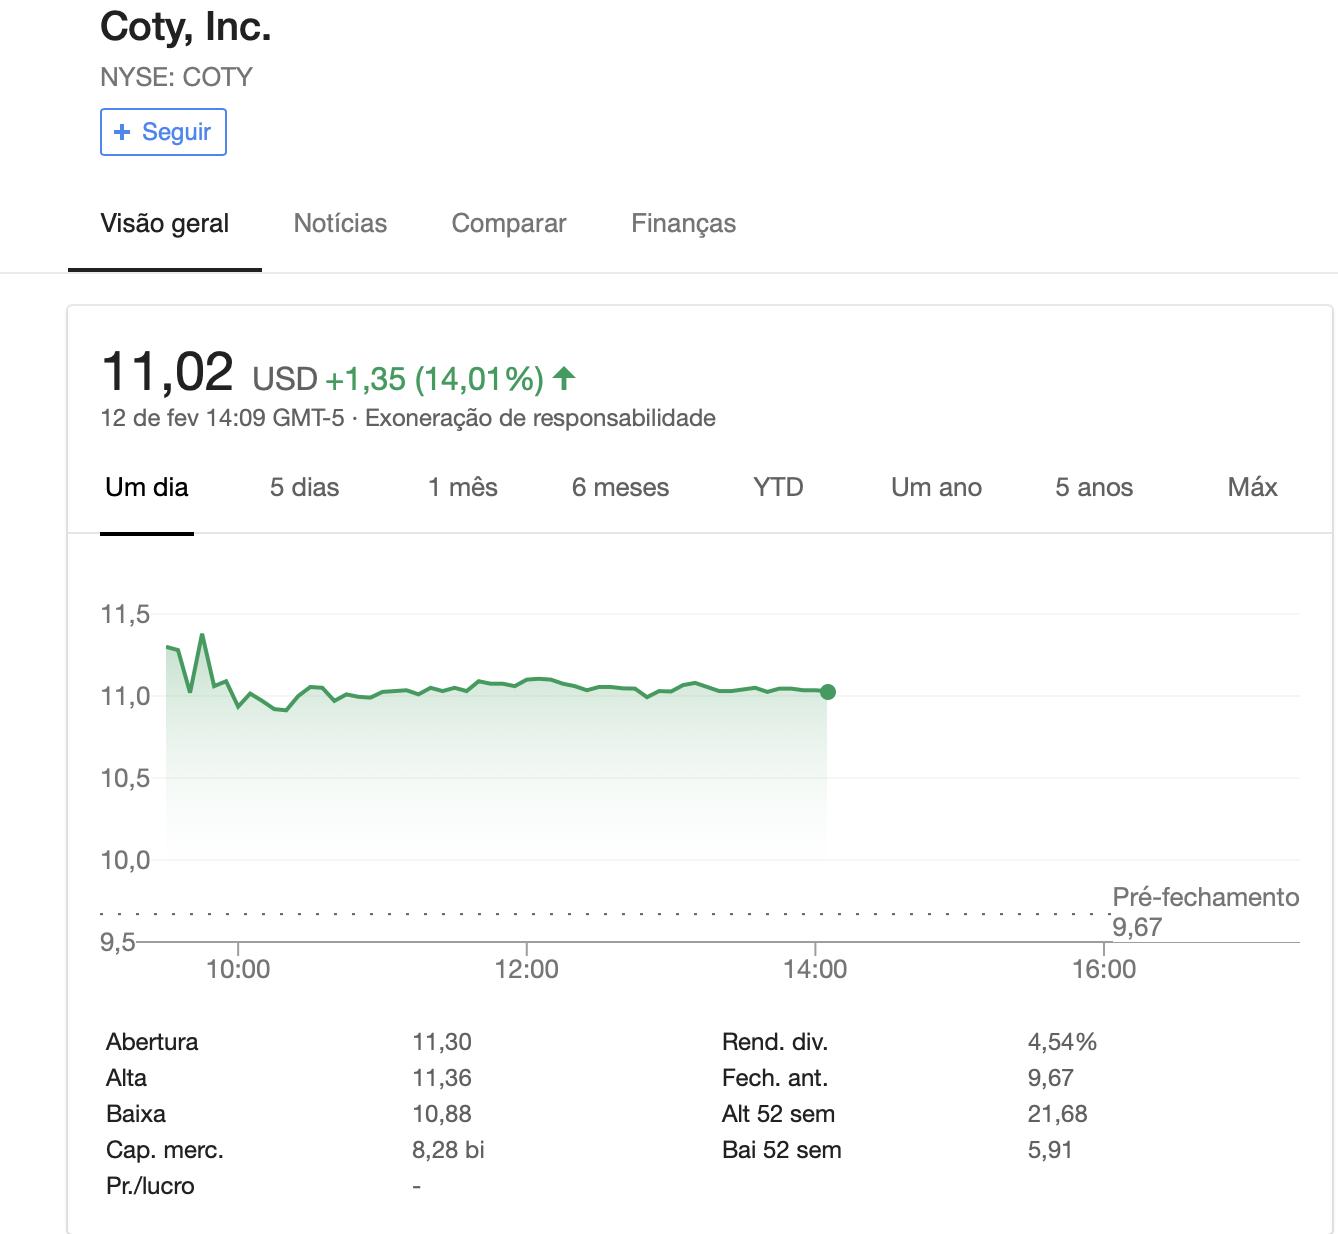Select the green data point on the chart
Screen dimensions: 1338x1234
click(x=827, y=691)
